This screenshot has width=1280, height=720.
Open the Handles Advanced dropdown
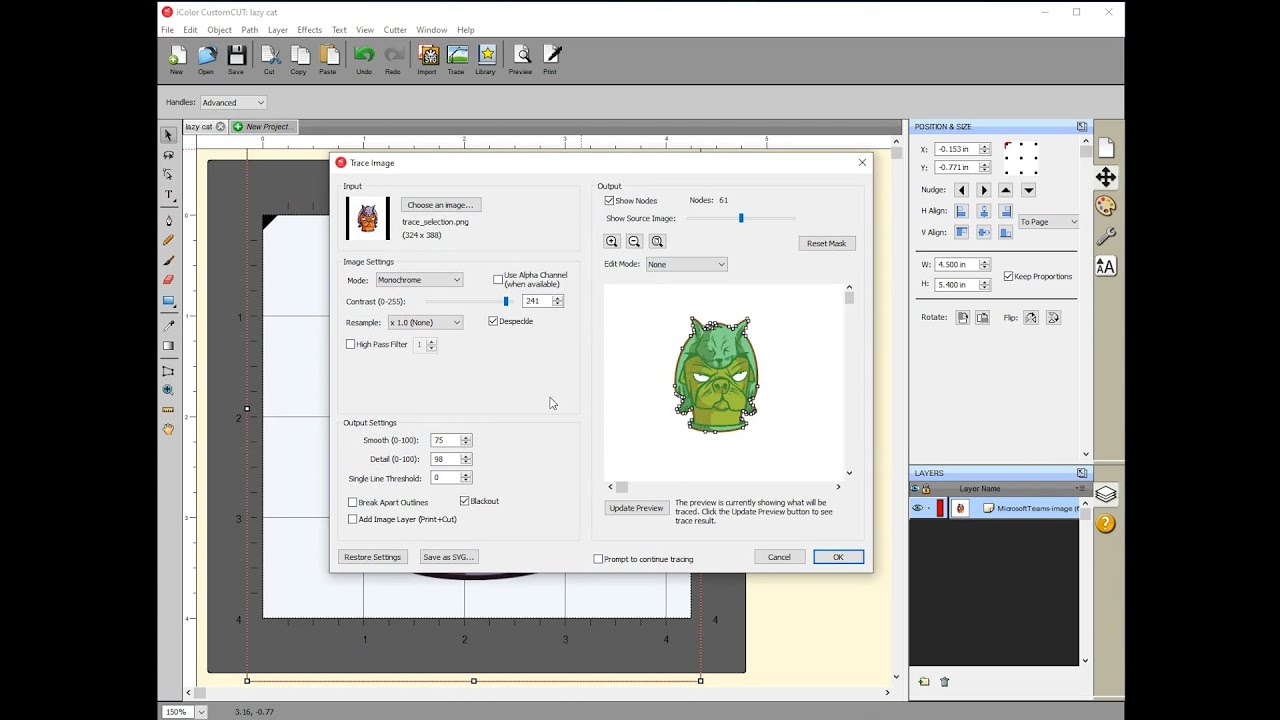(232, 102)
